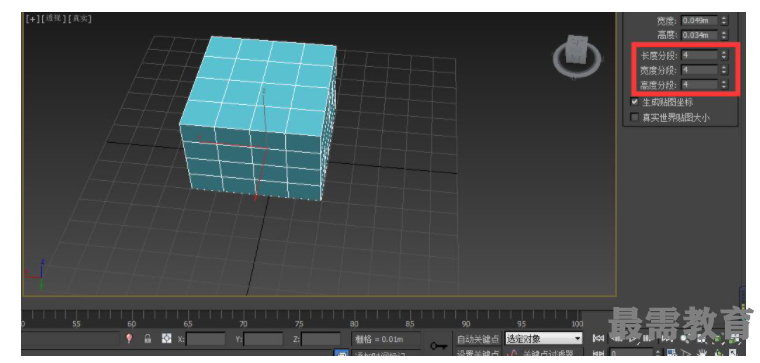This screenshot has height=363, width=760.
Task: Go to start frame playback button
Action: (x=598, y=338)
